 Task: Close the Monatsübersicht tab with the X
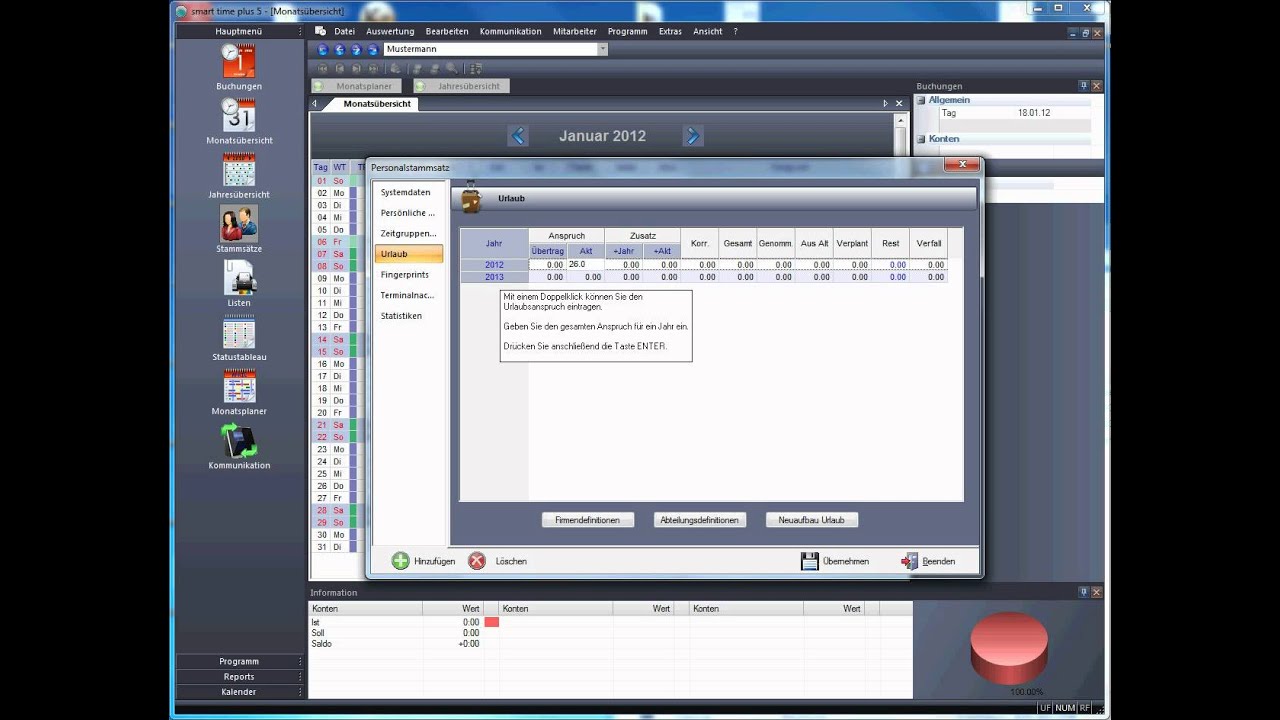898,104
